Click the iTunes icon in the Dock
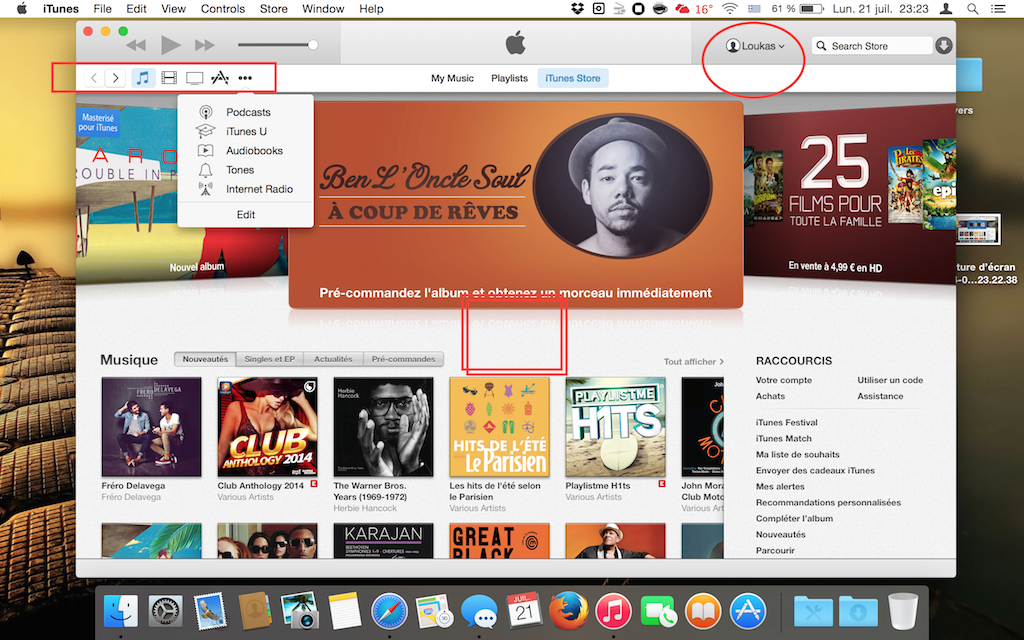 pos(613,612)
